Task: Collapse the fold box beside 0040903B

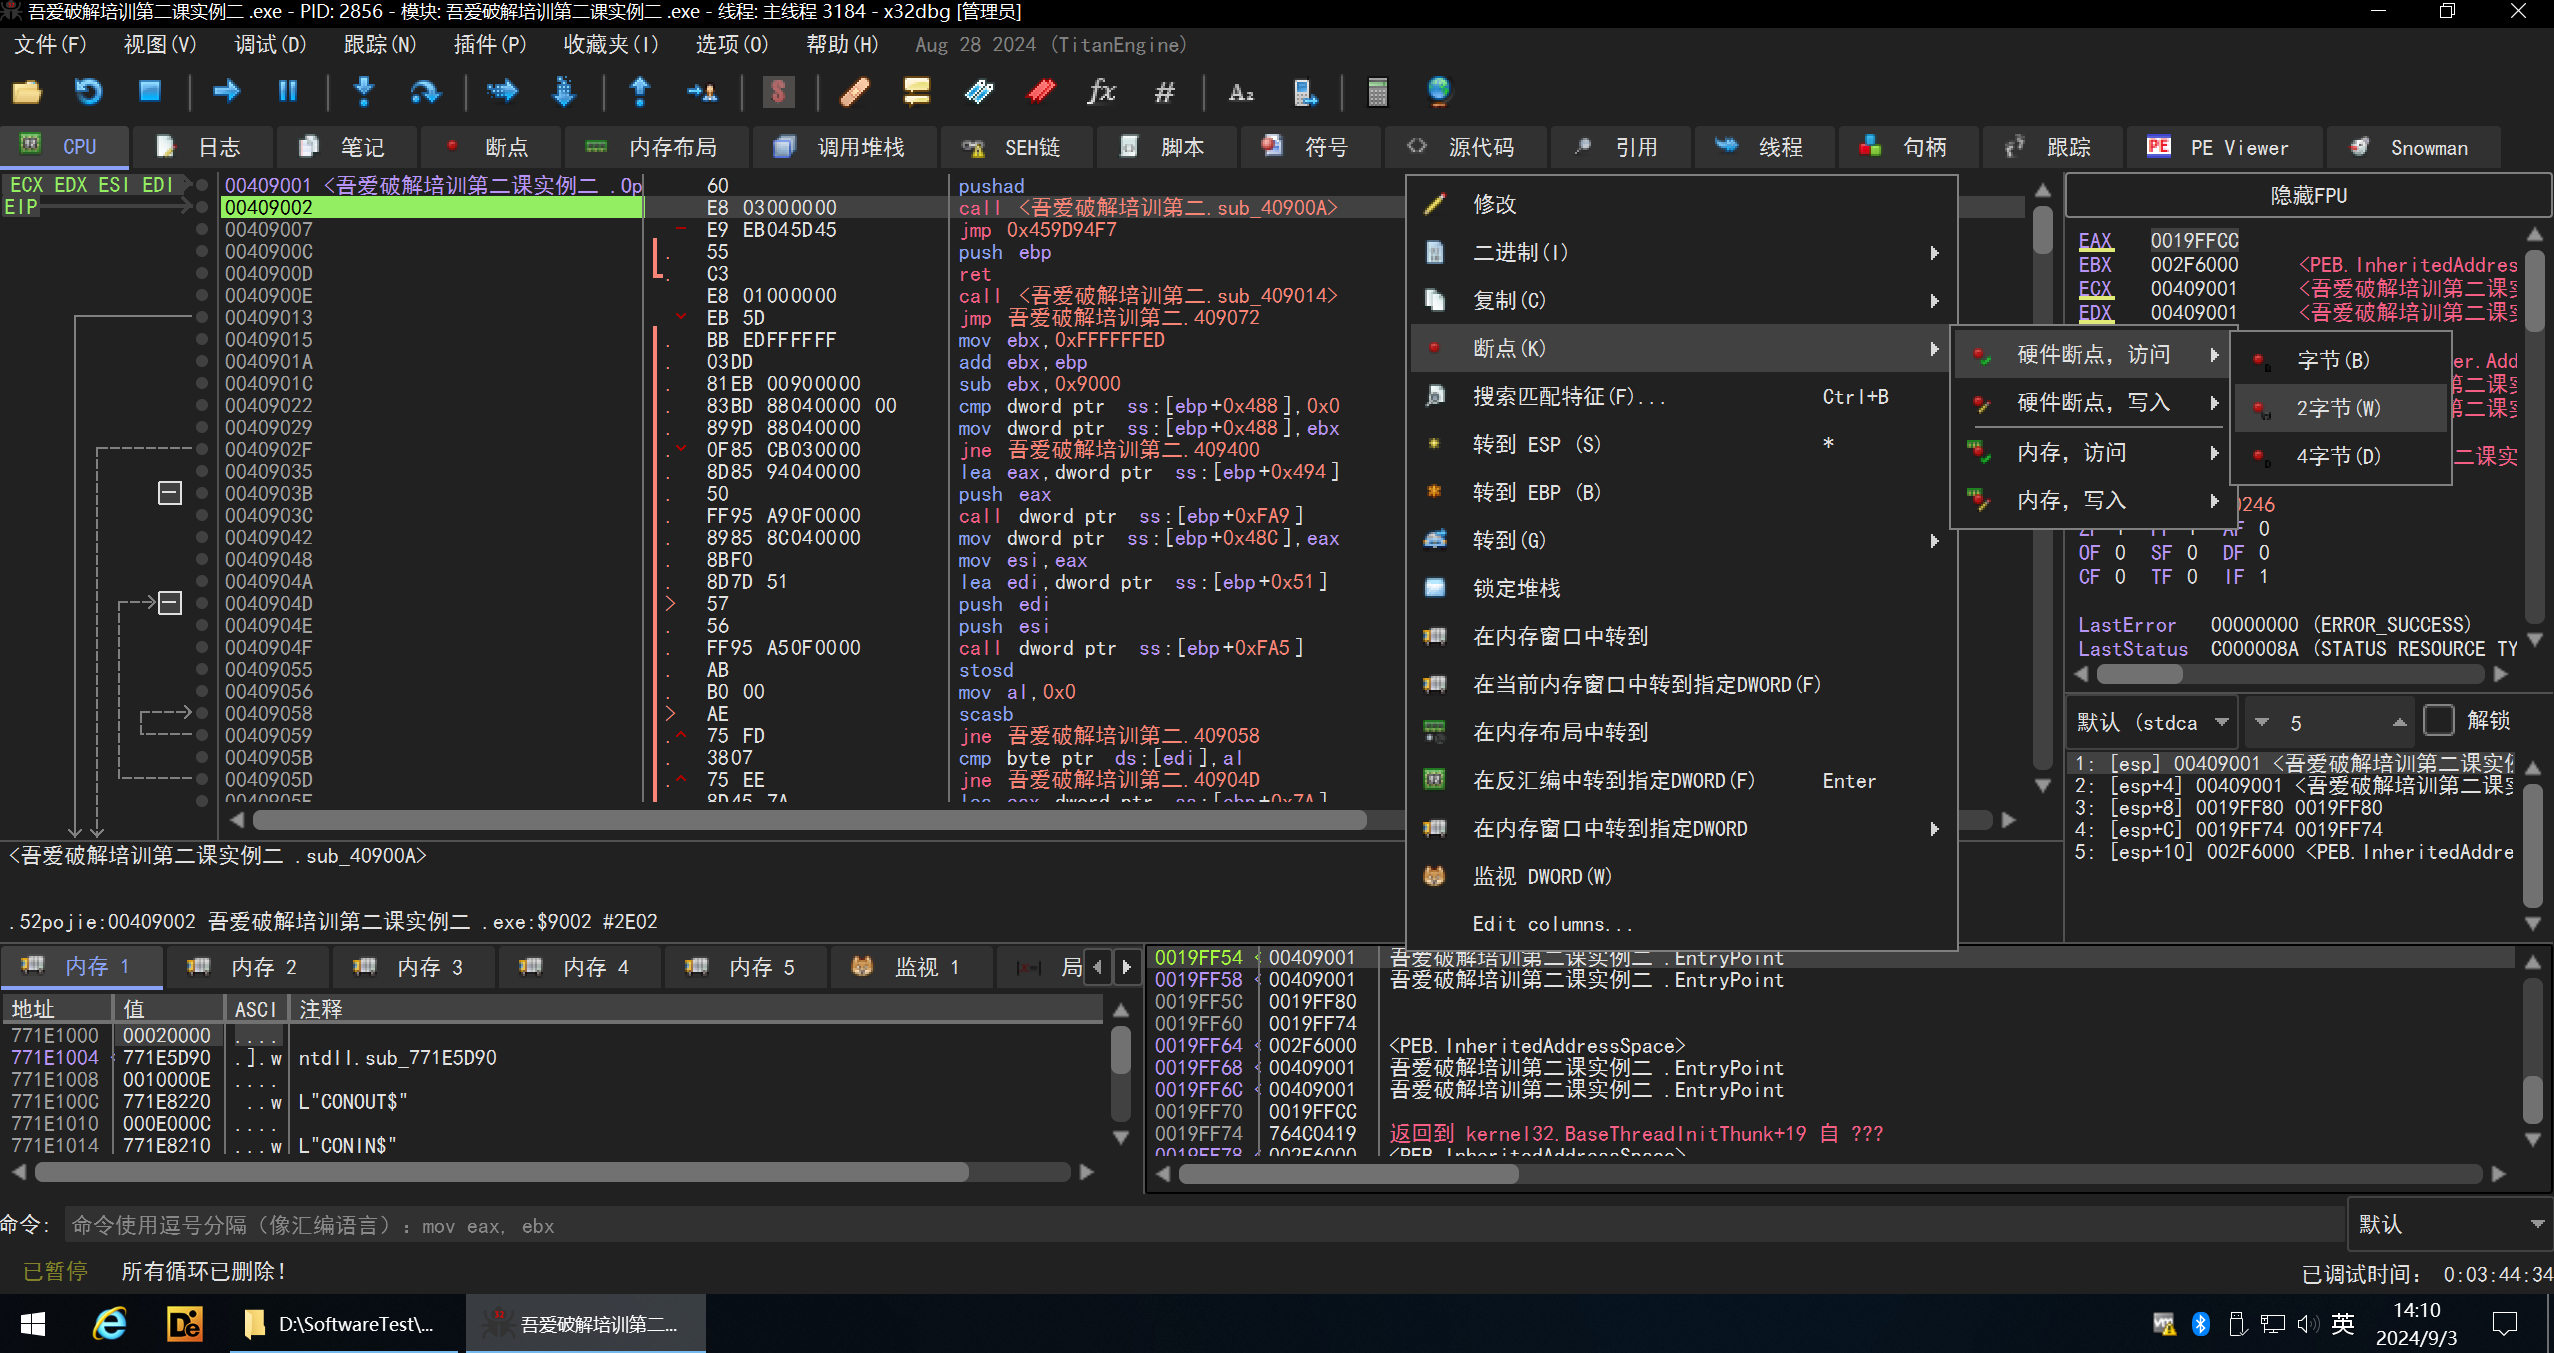Action: coord(170,493)
